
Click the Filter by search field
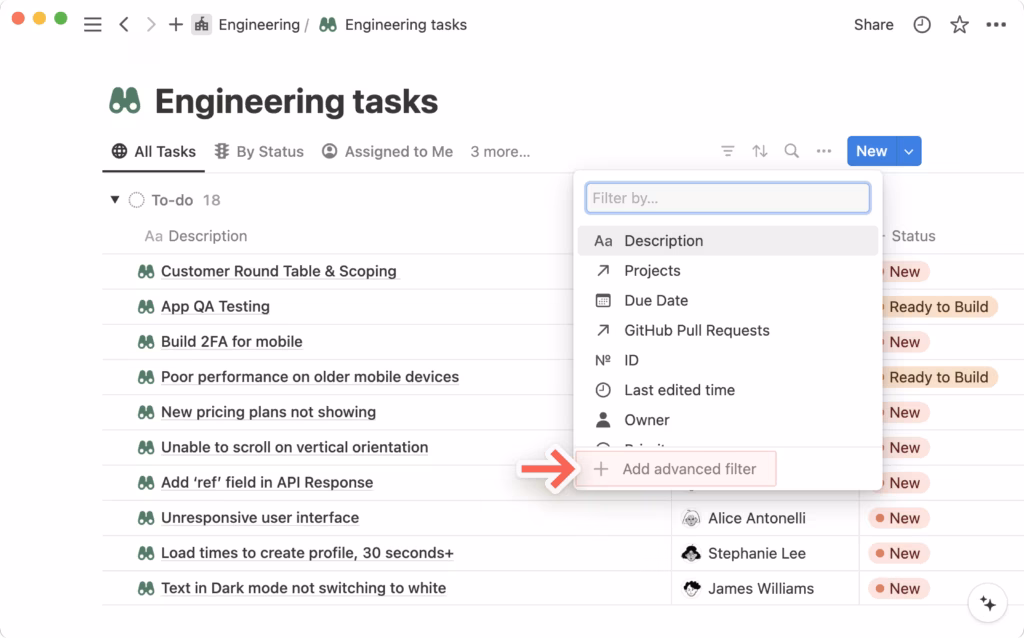[727, 198]
